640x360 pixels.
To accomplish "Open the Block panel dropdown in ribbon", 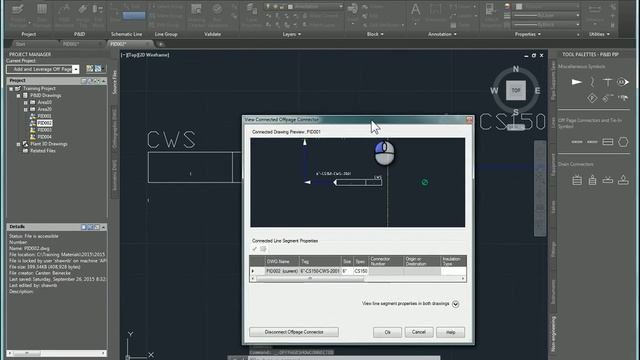I will (375, 34).
